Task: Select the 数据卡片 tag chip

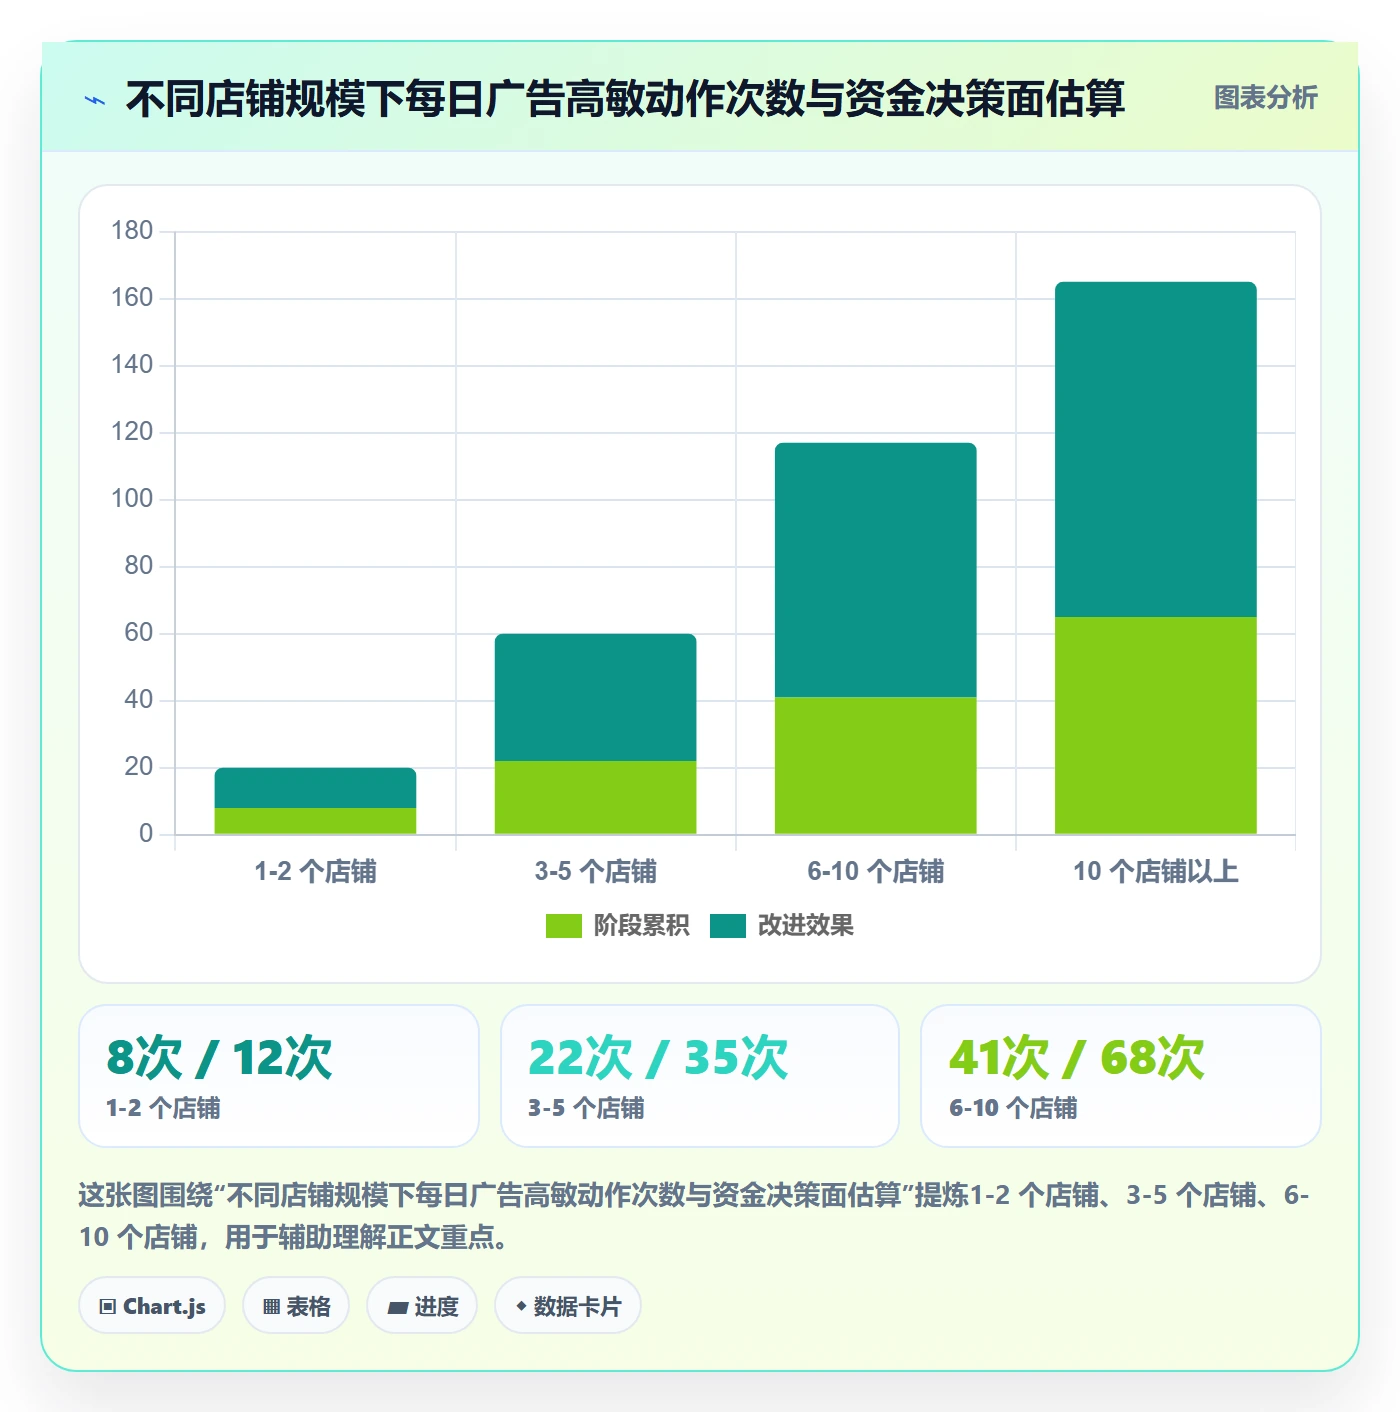Action: coord(568,1306)
